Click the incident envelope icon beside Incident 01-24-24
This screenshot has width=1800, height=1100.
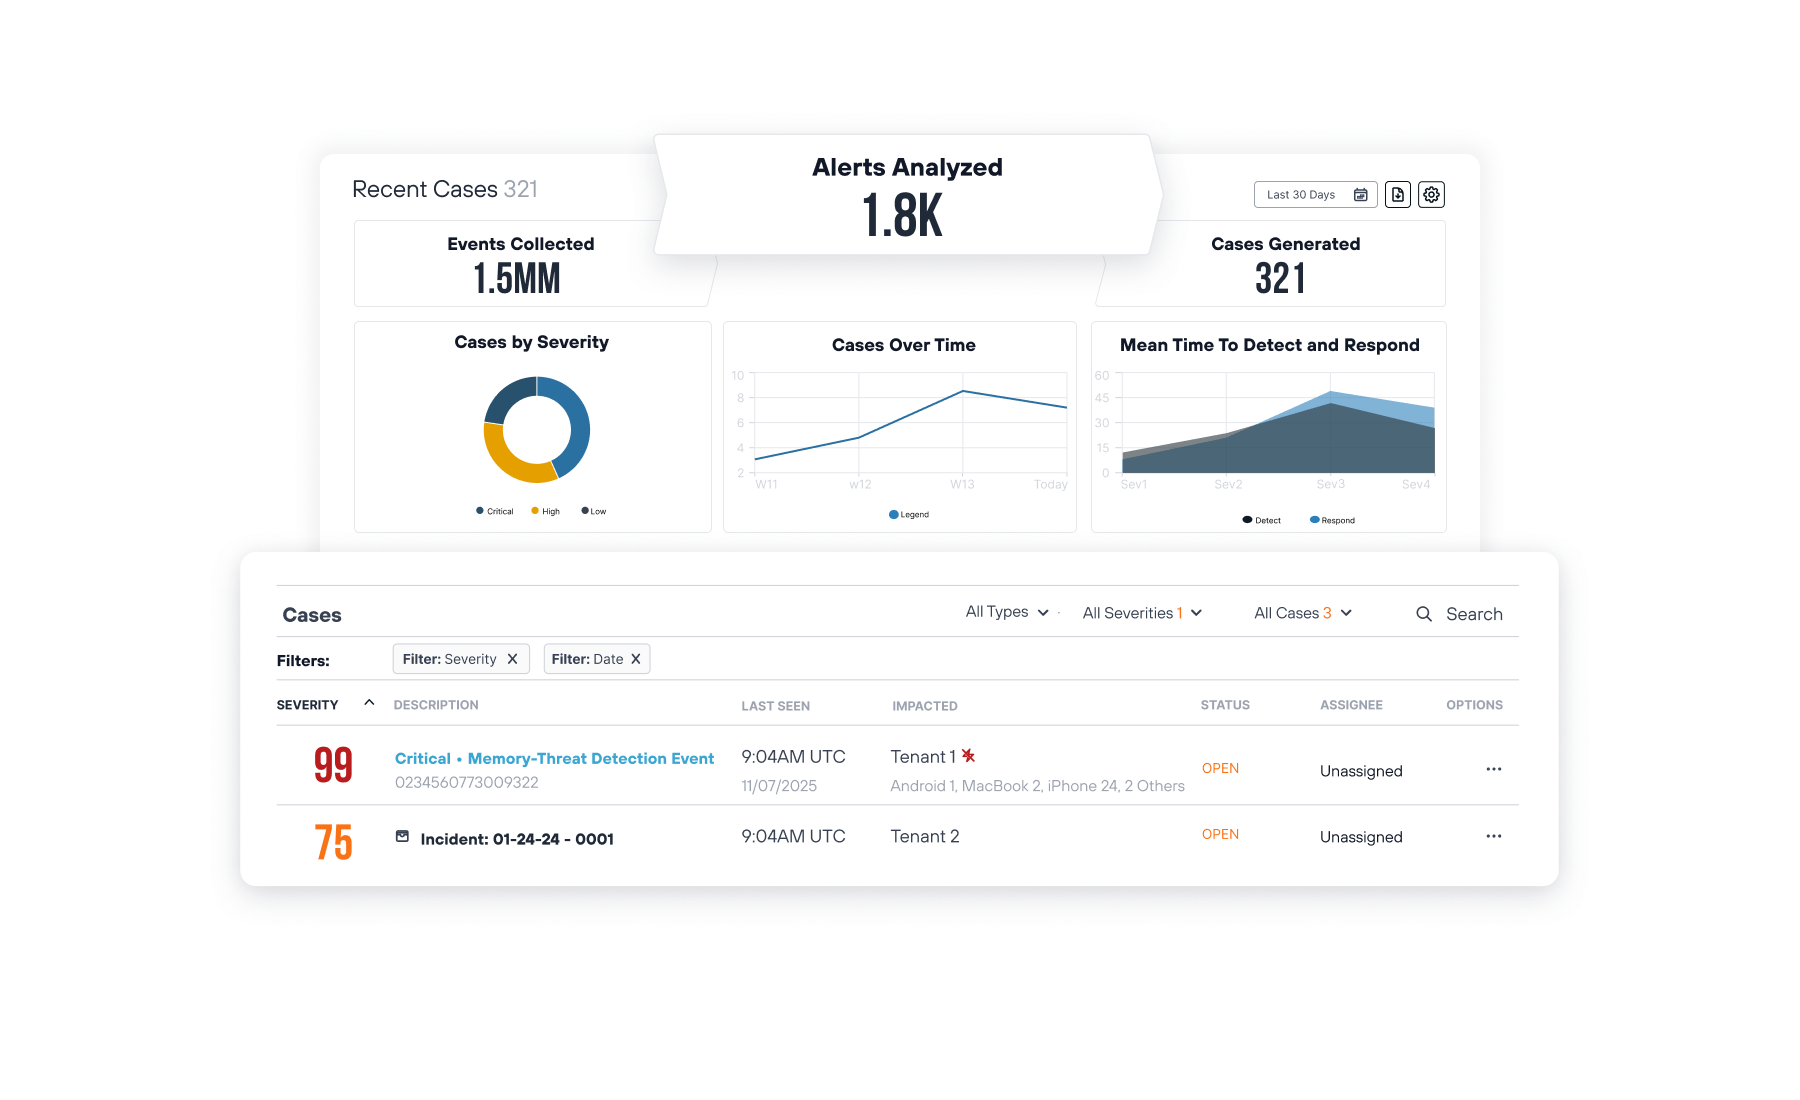pyautogui.click(x=403, y=837)
